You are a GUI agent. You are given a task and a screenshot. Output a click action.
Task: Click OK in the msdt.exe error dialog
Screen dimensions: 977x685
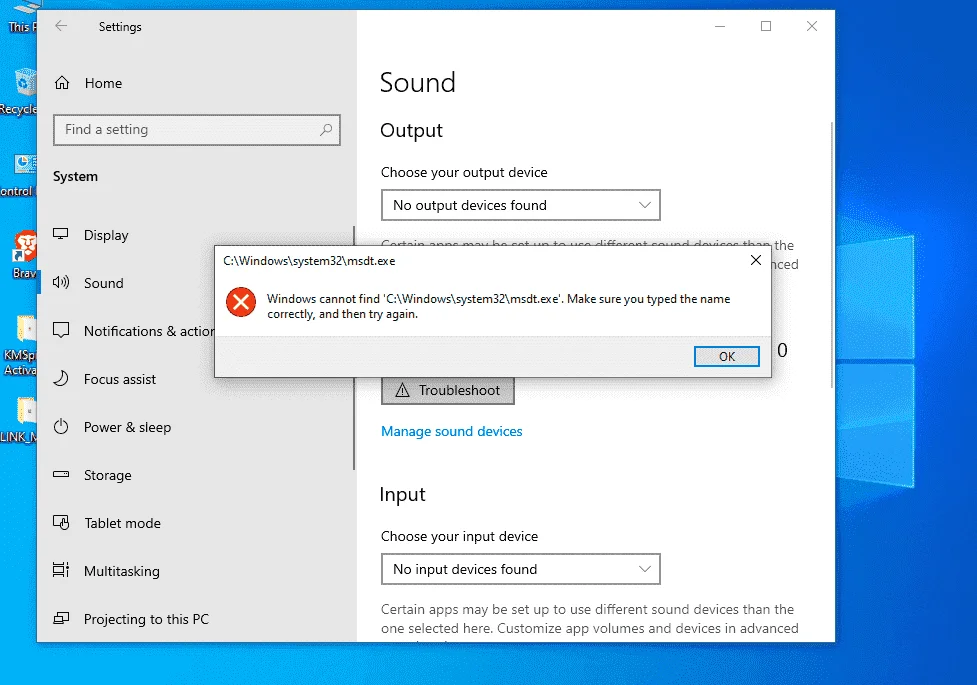727,357
